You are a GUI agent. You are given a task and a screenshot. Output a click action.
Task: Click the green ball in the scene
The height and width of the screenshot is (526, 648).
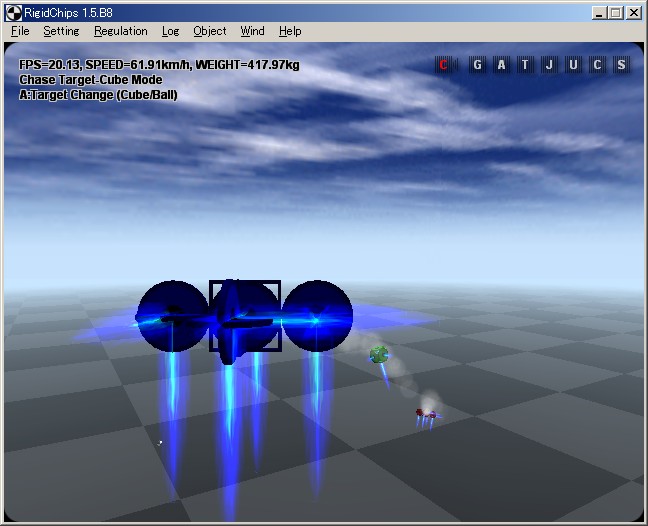click(x=379, y=354)
